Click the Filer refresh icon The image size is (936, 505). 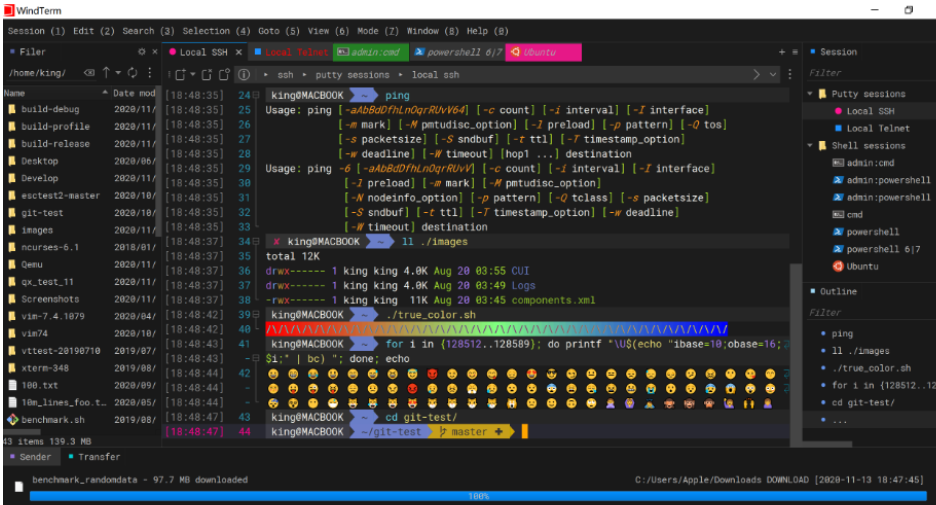pyautogui.click(x=133, y=73)
